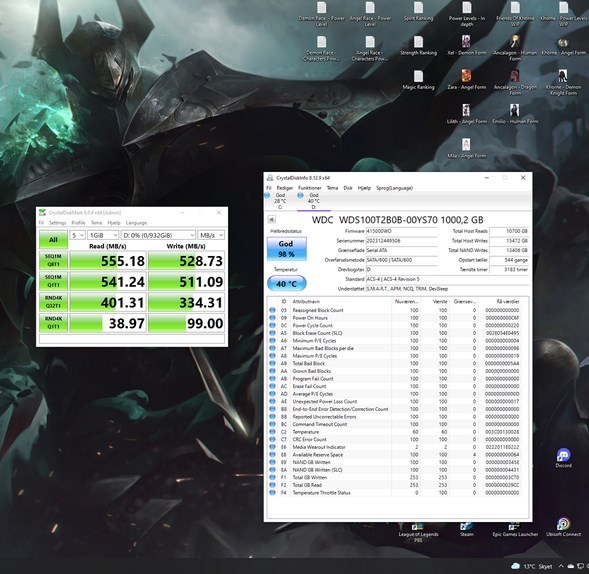Click the Serienummer field in CrystalDiskInfo

[402, 241]
